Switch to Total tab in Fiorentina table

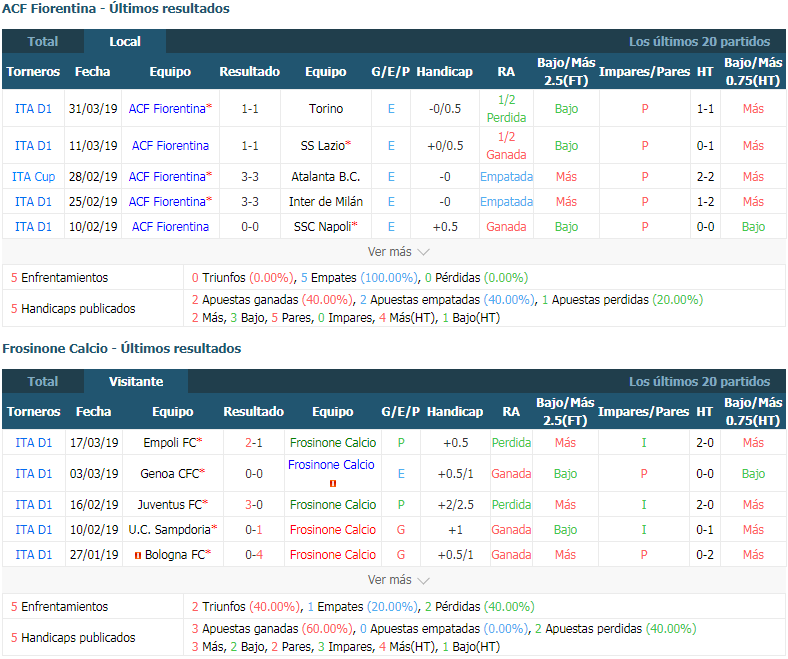(43, 41)
